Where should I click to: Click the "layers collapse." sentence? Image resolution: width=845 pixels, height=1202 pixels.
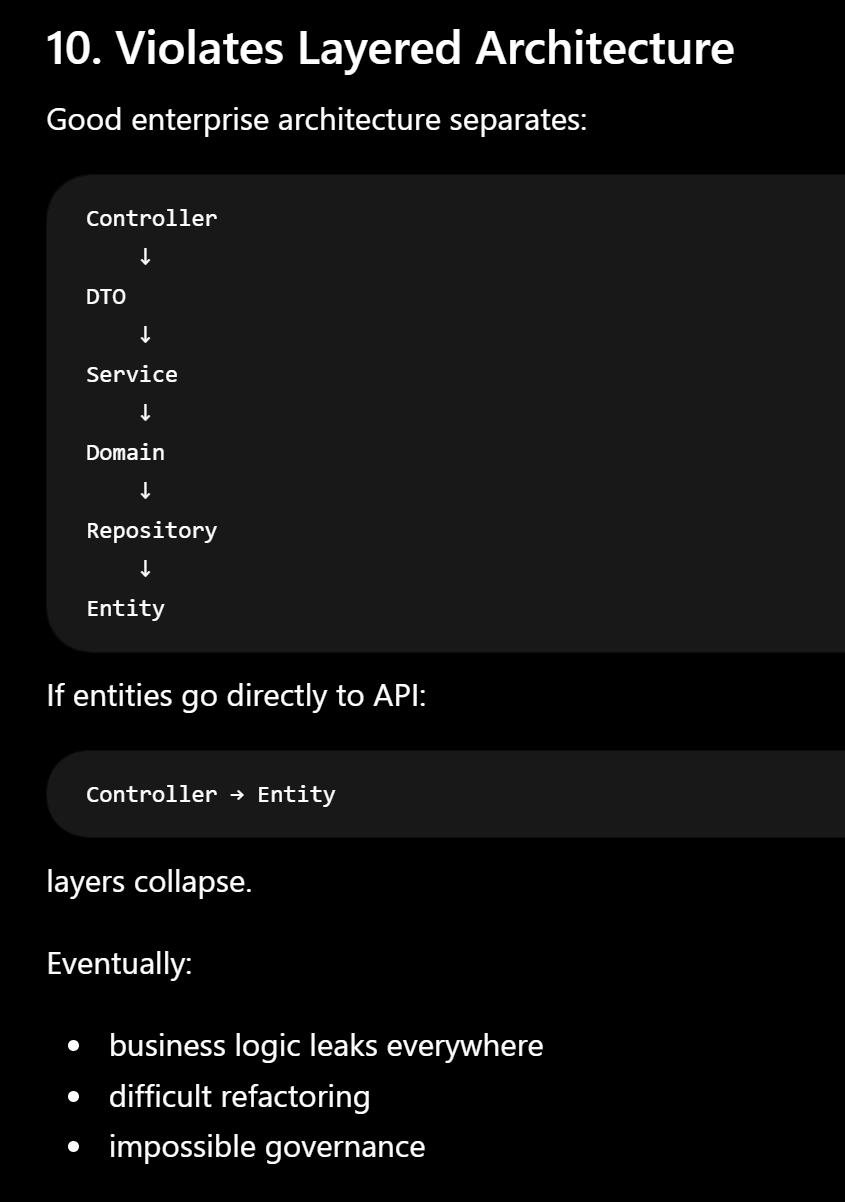coord(149,882)
